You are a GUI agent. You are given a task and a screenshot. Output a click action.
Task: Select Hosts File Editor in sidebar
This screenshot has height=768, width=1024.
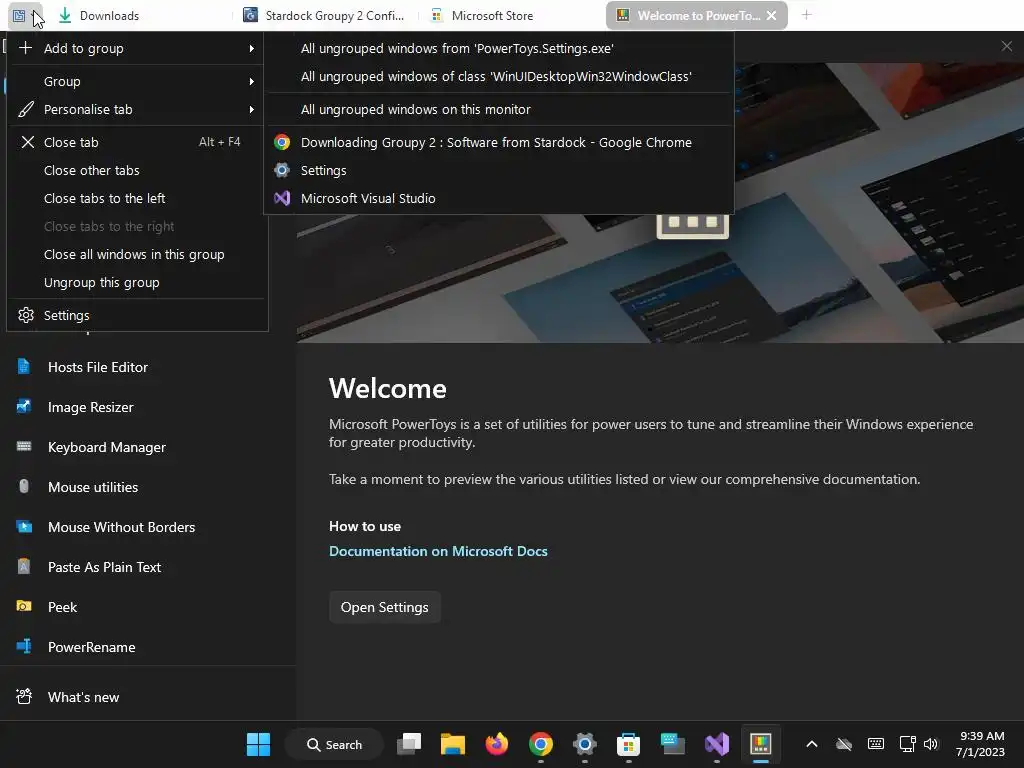pos(148,367)
